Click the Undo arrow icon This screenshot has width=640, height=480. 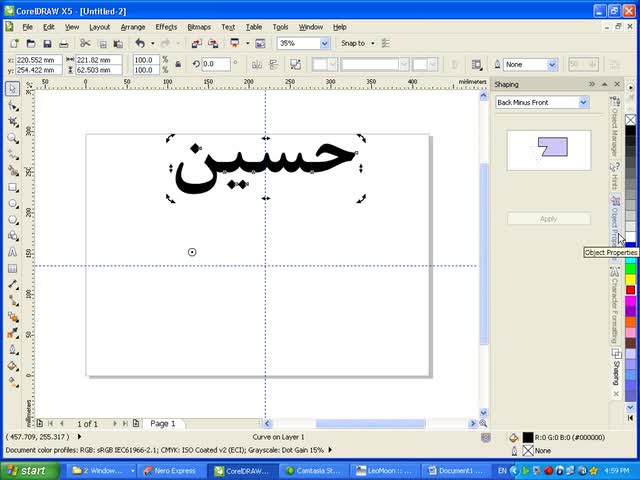pyautogui.click(x=140, y=43)
